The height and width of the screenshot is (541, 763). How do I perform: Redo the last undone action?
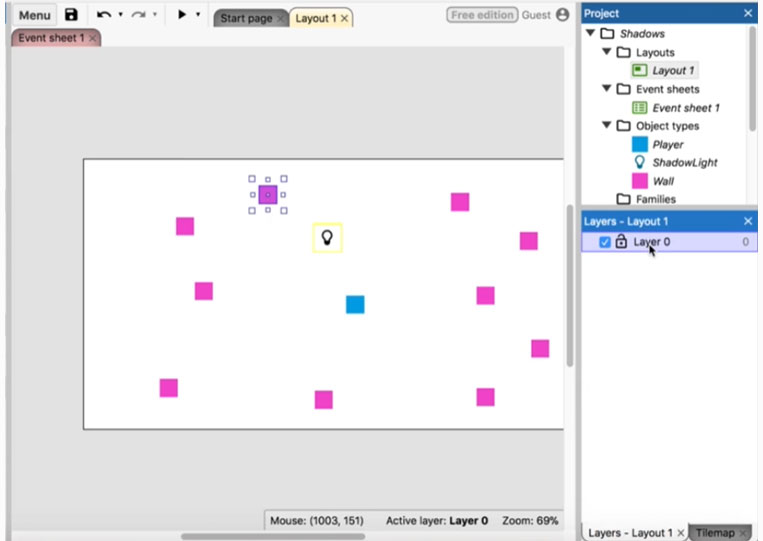point(139,15)
